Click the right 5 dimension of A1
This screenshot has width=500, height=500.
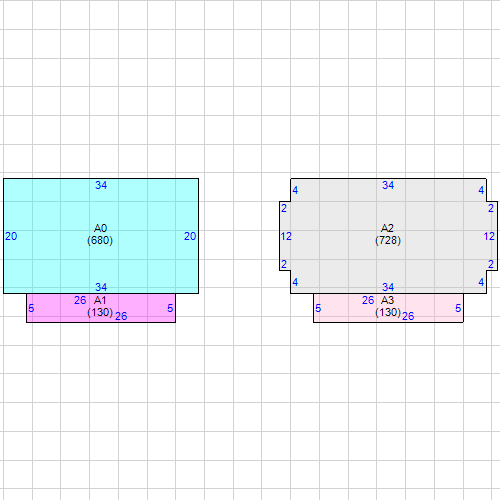170,308
